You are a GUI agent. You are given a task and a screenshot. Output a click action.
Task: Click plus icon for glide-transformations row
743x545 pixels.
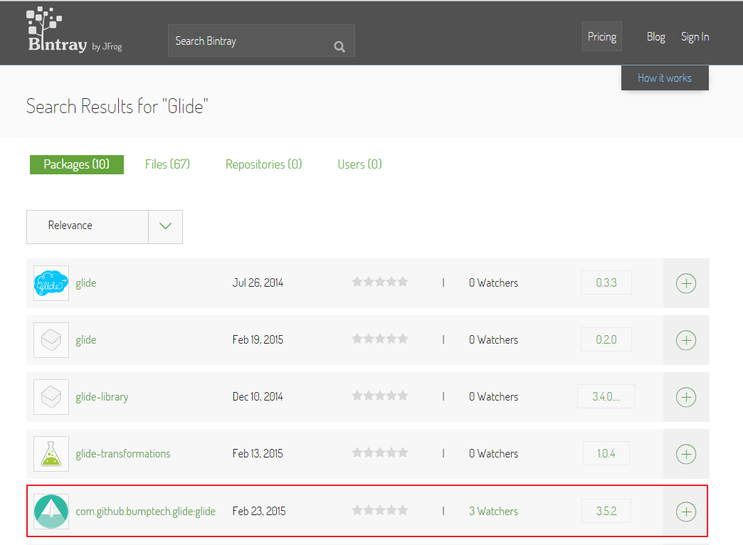686,455
